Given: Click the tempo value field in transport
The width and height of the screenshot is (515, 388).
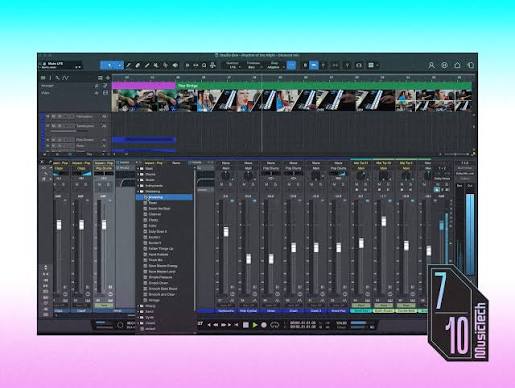Looking at the screenshot, I should (x=341, y=323).
